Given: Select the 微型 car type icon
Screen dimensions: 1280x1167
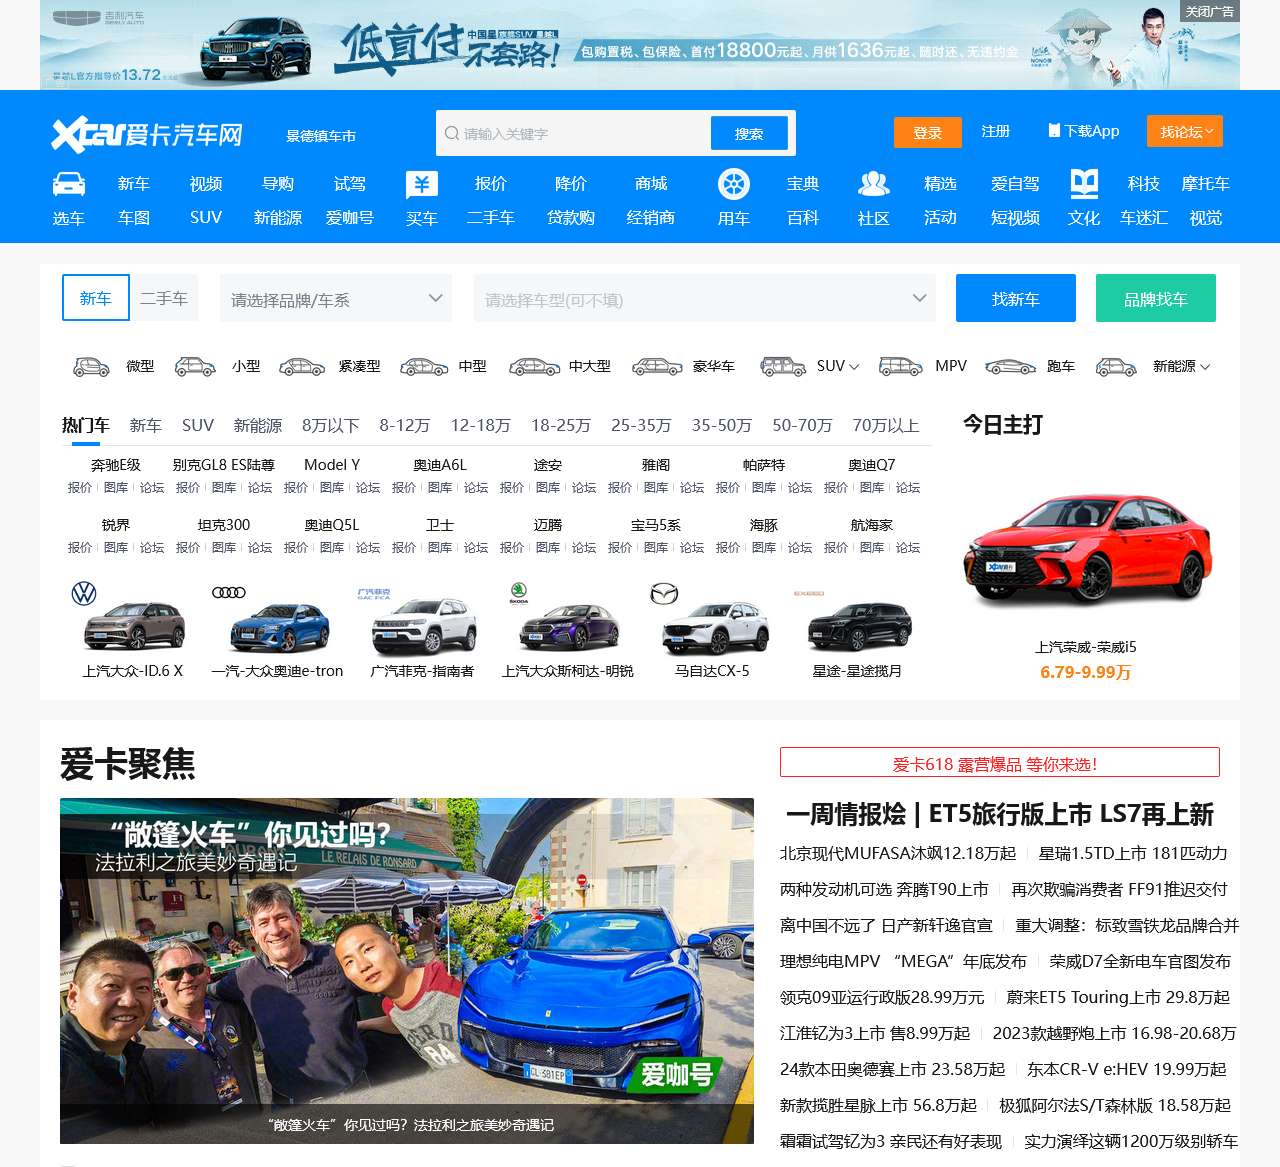Looking at the screenshot, I should click(92, 367).
